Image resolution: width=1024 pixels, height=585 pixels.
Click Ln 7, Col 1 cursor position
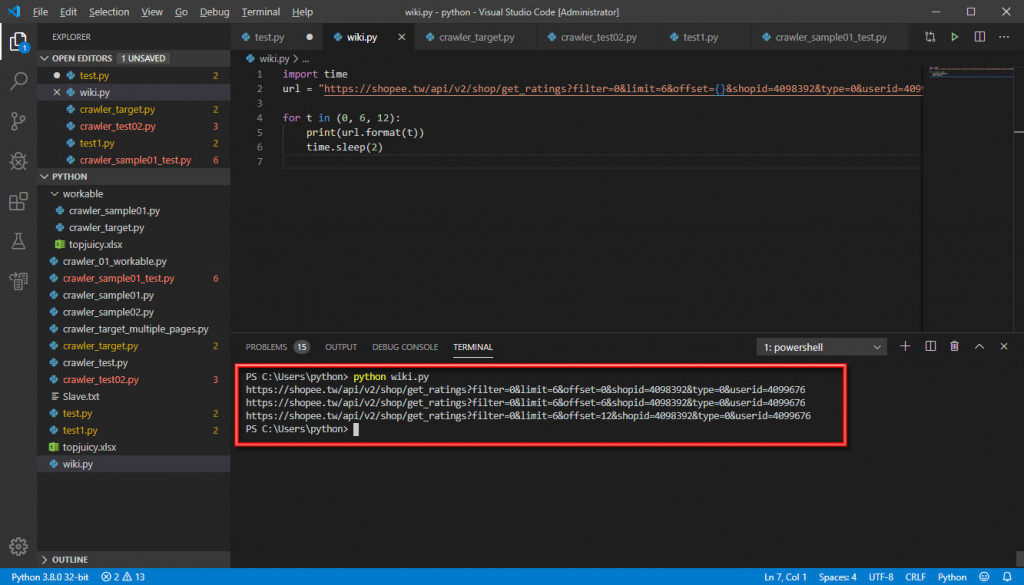click(785, 577)
